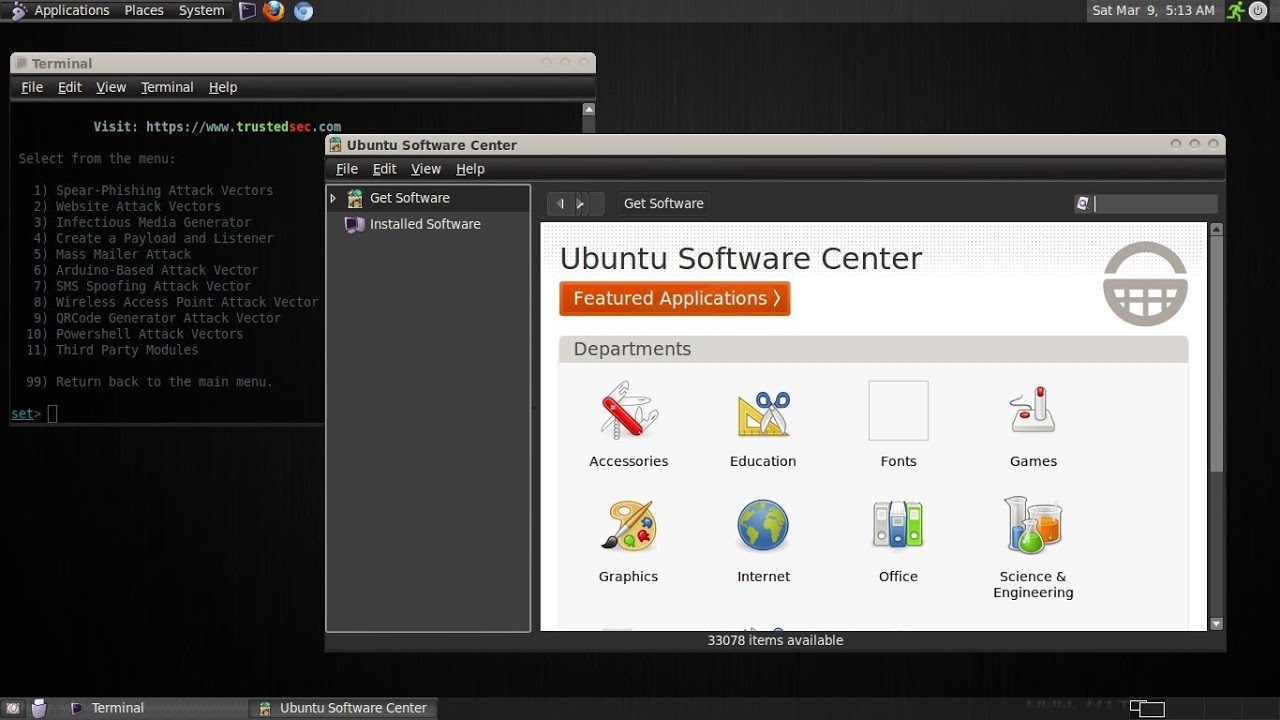Screen dimensions: 1280x720
Task: Click the Internet label
Action: click(x=763, y=577)
